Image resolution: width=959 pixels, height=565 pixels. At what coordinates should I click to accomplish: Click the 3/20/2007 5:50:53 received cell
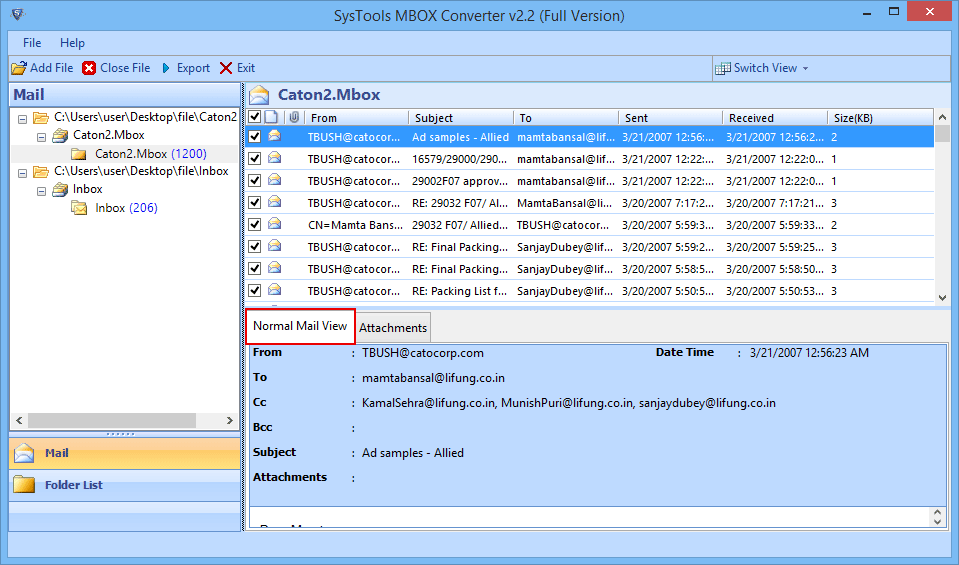click(775, 291)
